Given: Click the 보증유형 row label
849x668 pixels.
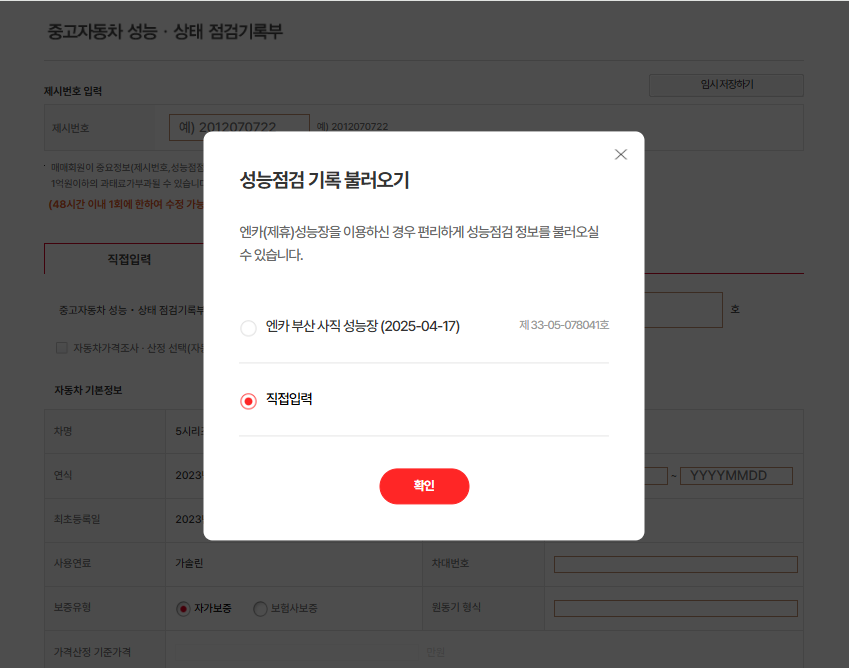Looking at the screenshot, I should (72, 607).
